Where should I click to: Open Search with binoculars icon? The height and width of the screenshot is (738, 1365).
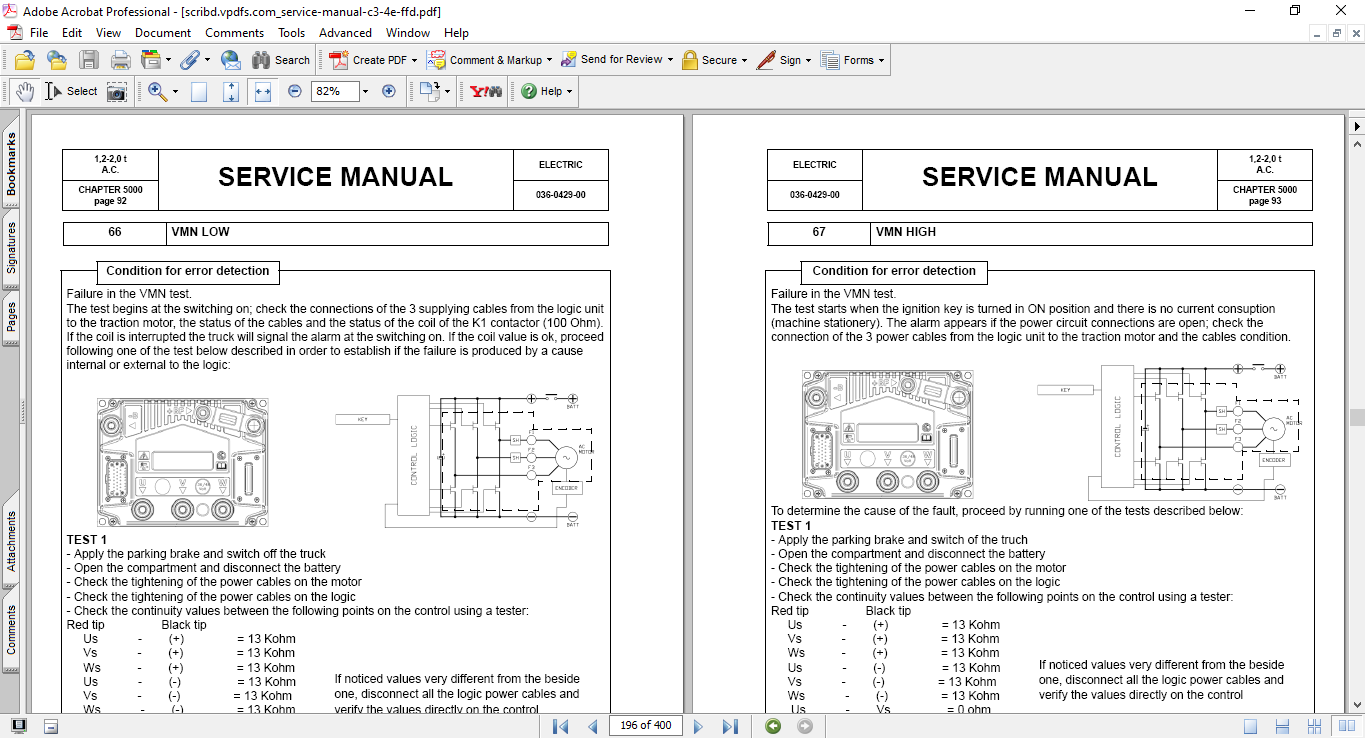[x=281, y=60]
